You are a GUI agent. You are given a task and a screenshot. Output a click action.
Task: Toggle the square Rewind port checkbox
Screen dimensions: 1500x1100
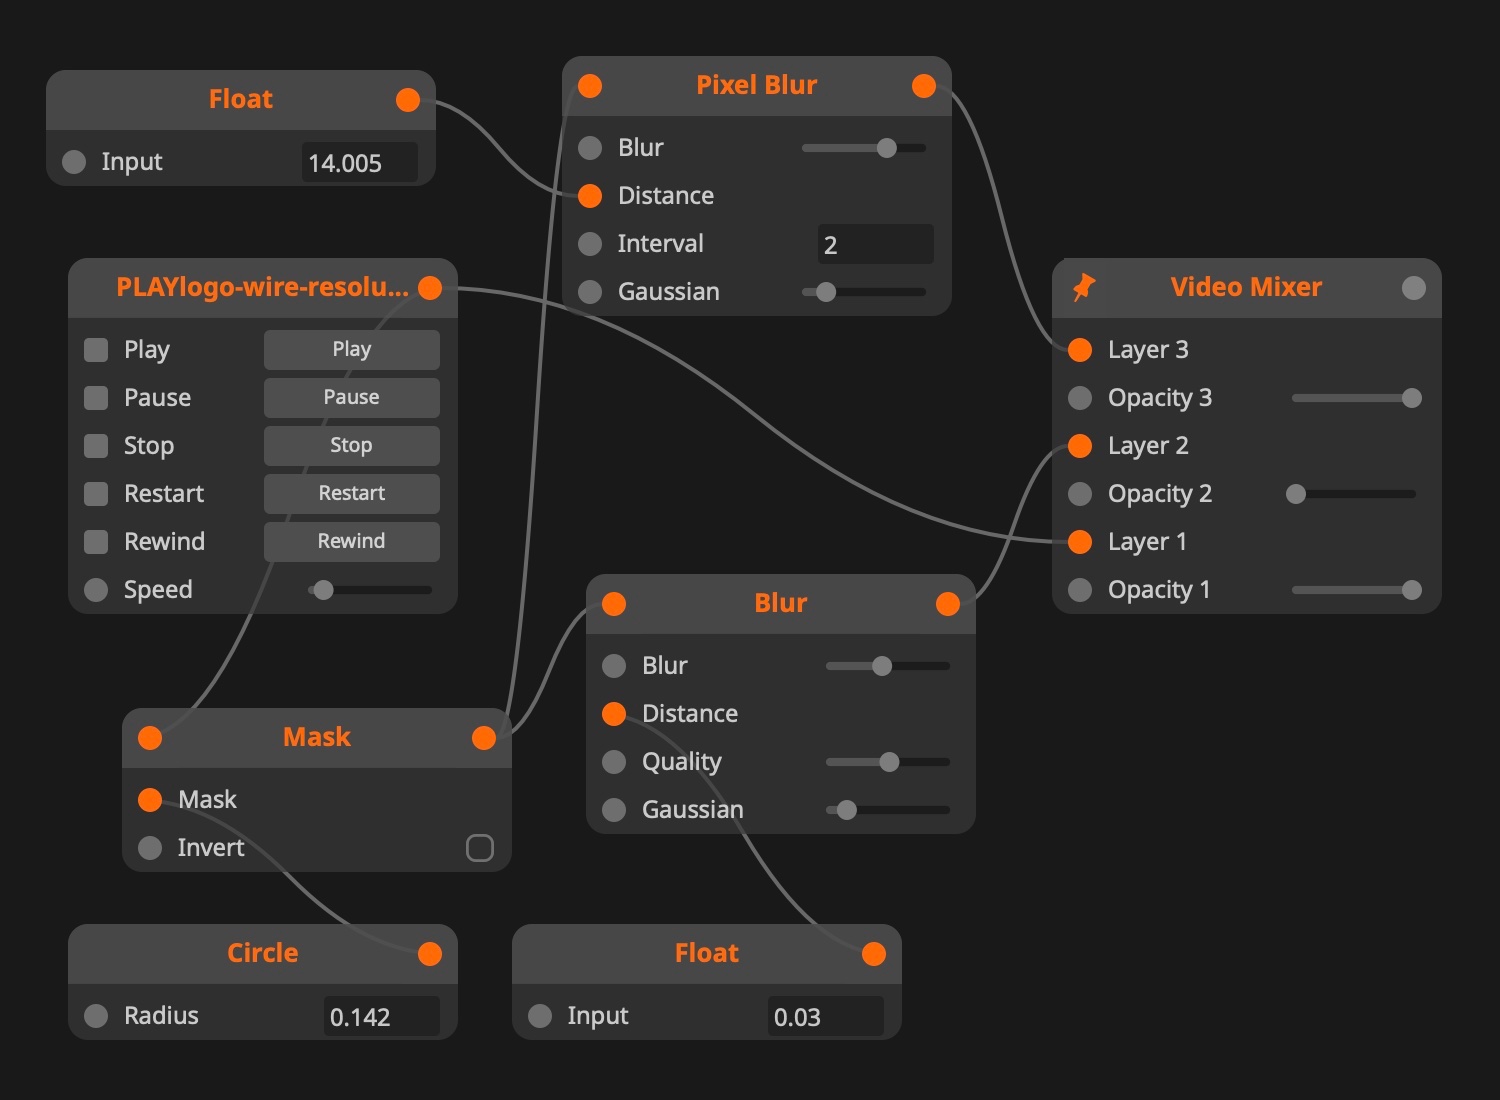point(96,542)
